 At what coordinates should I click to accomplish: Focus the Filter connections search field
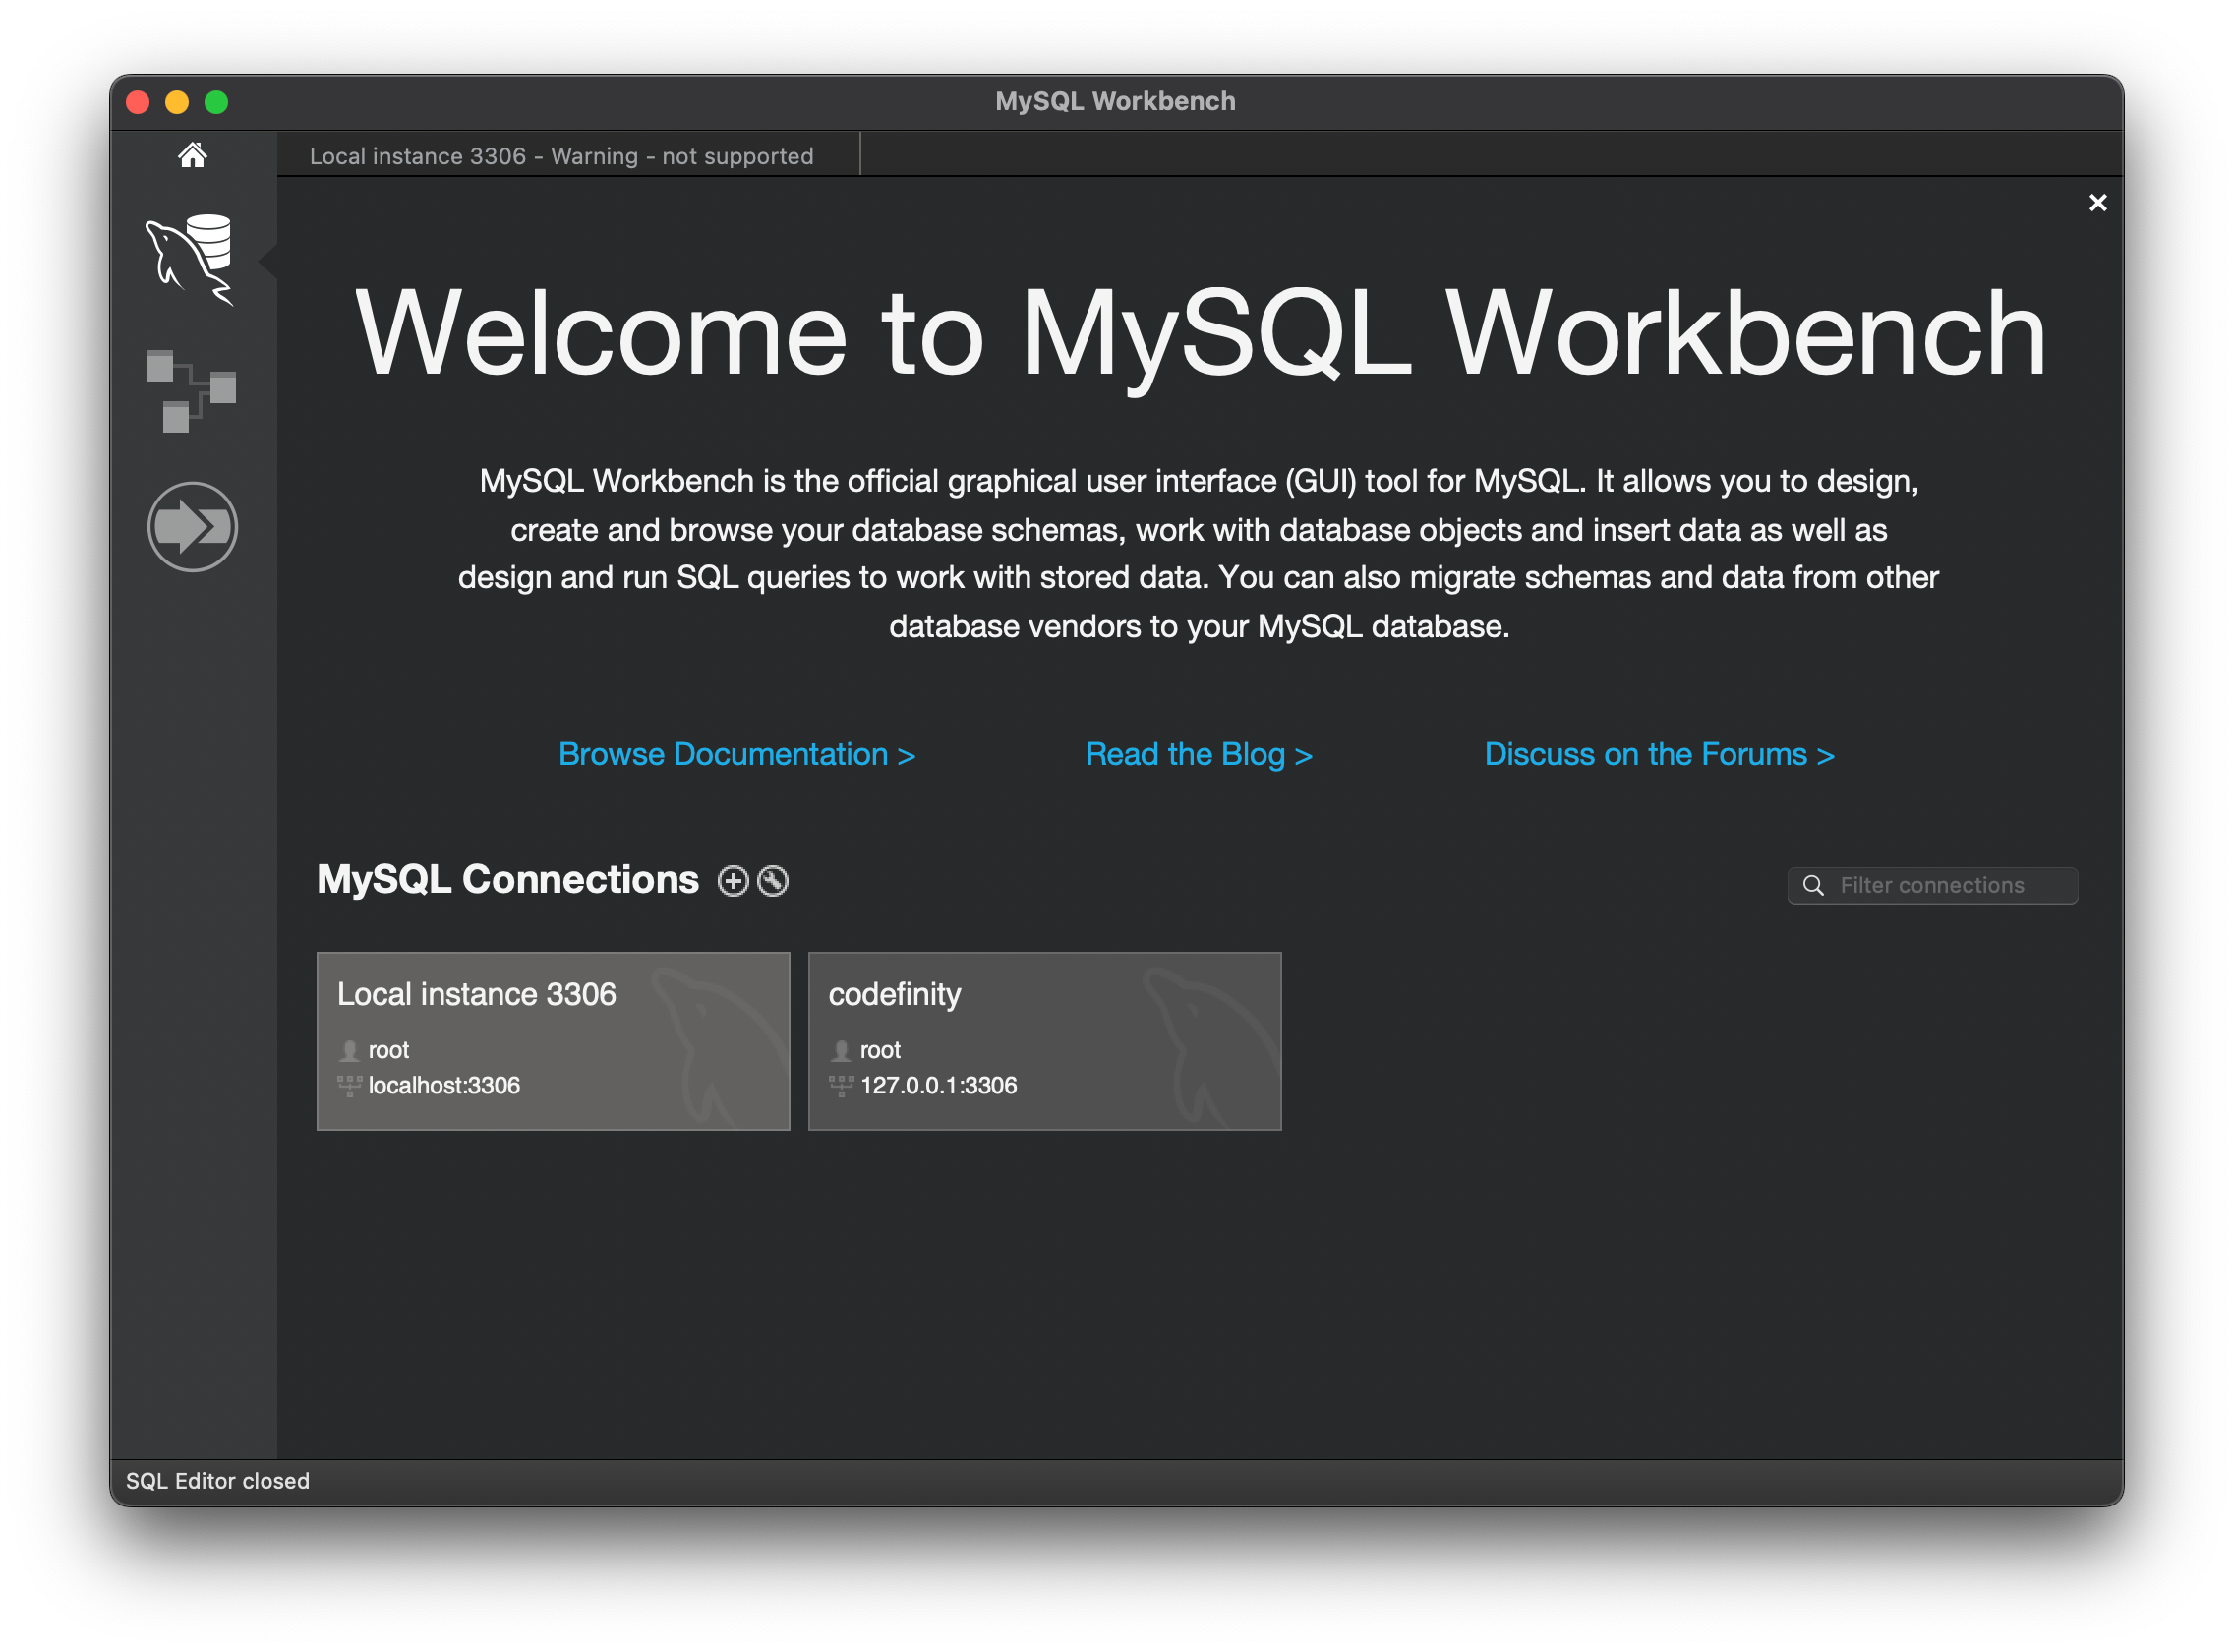coord(1932,886)
